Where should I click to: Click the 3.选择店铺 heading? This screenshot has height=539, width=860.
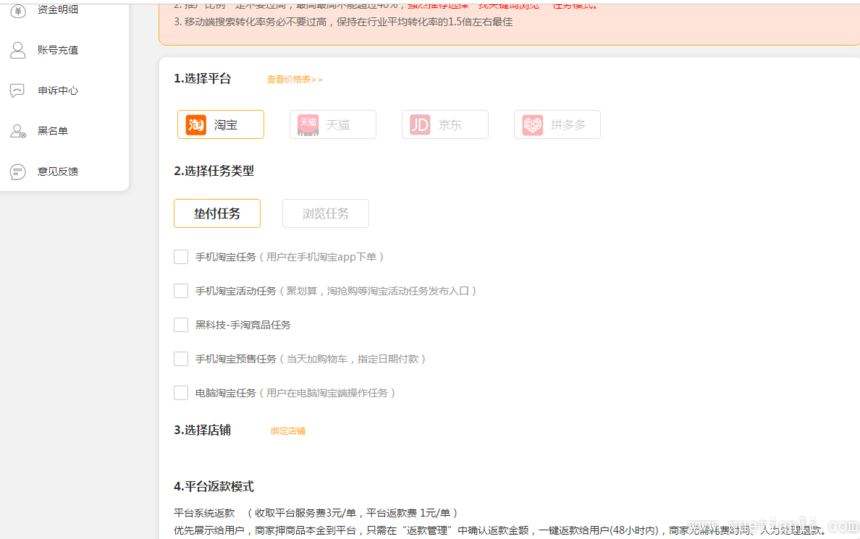pyautogui.click(x=202, y=430)
